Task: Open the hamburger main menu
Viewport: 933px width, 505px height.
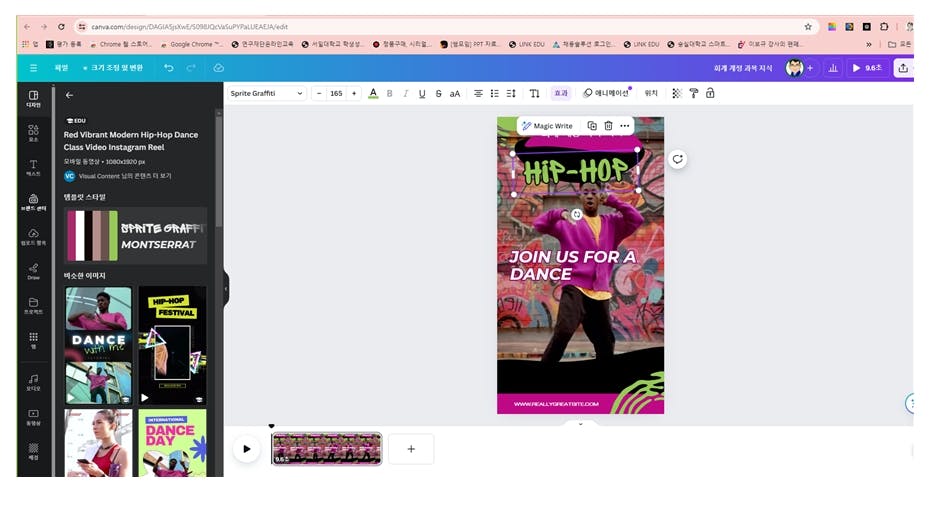Action: [x=33, y=68]
